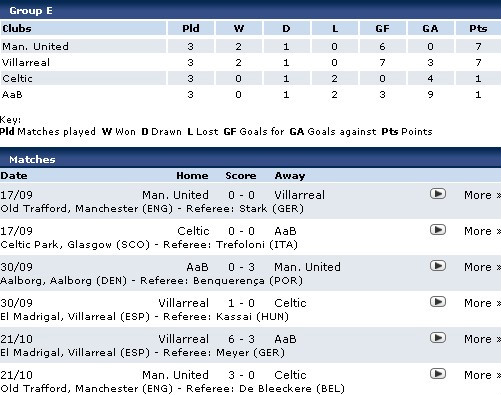Open More link for Man. United 0-0 Villarreal

[482, 195]
